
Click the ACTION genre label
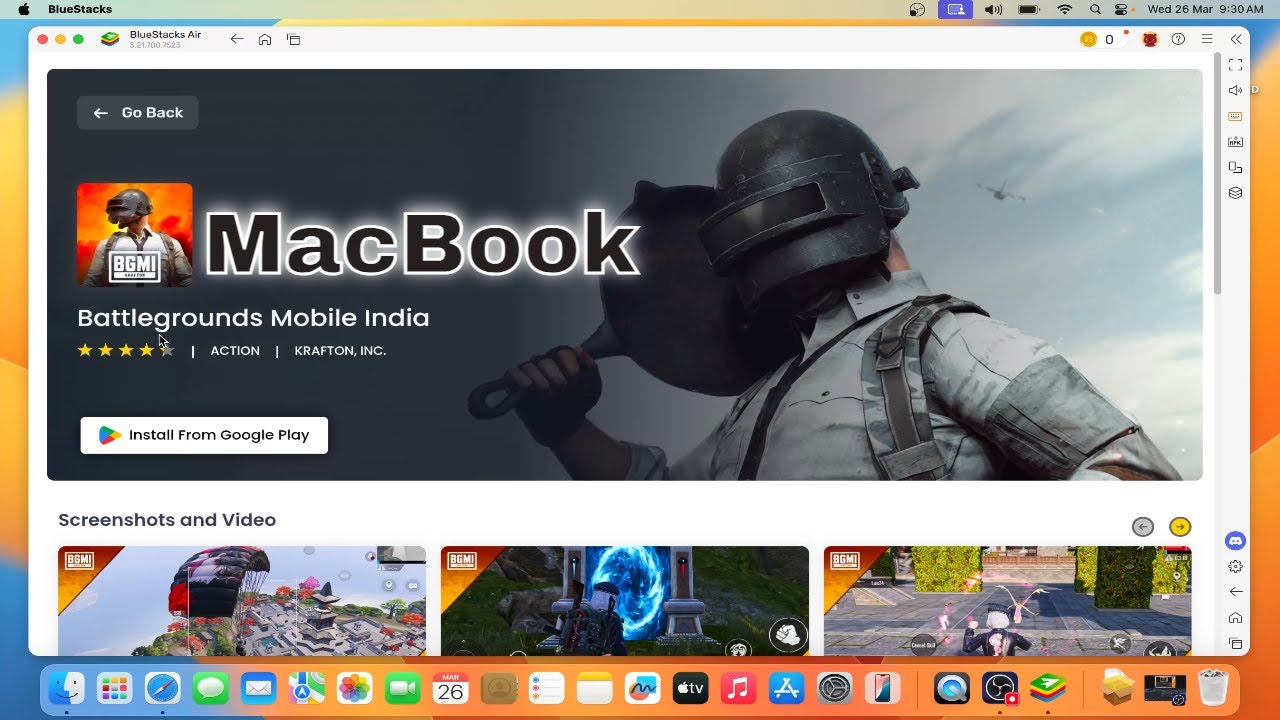click(x=235, y=351)
